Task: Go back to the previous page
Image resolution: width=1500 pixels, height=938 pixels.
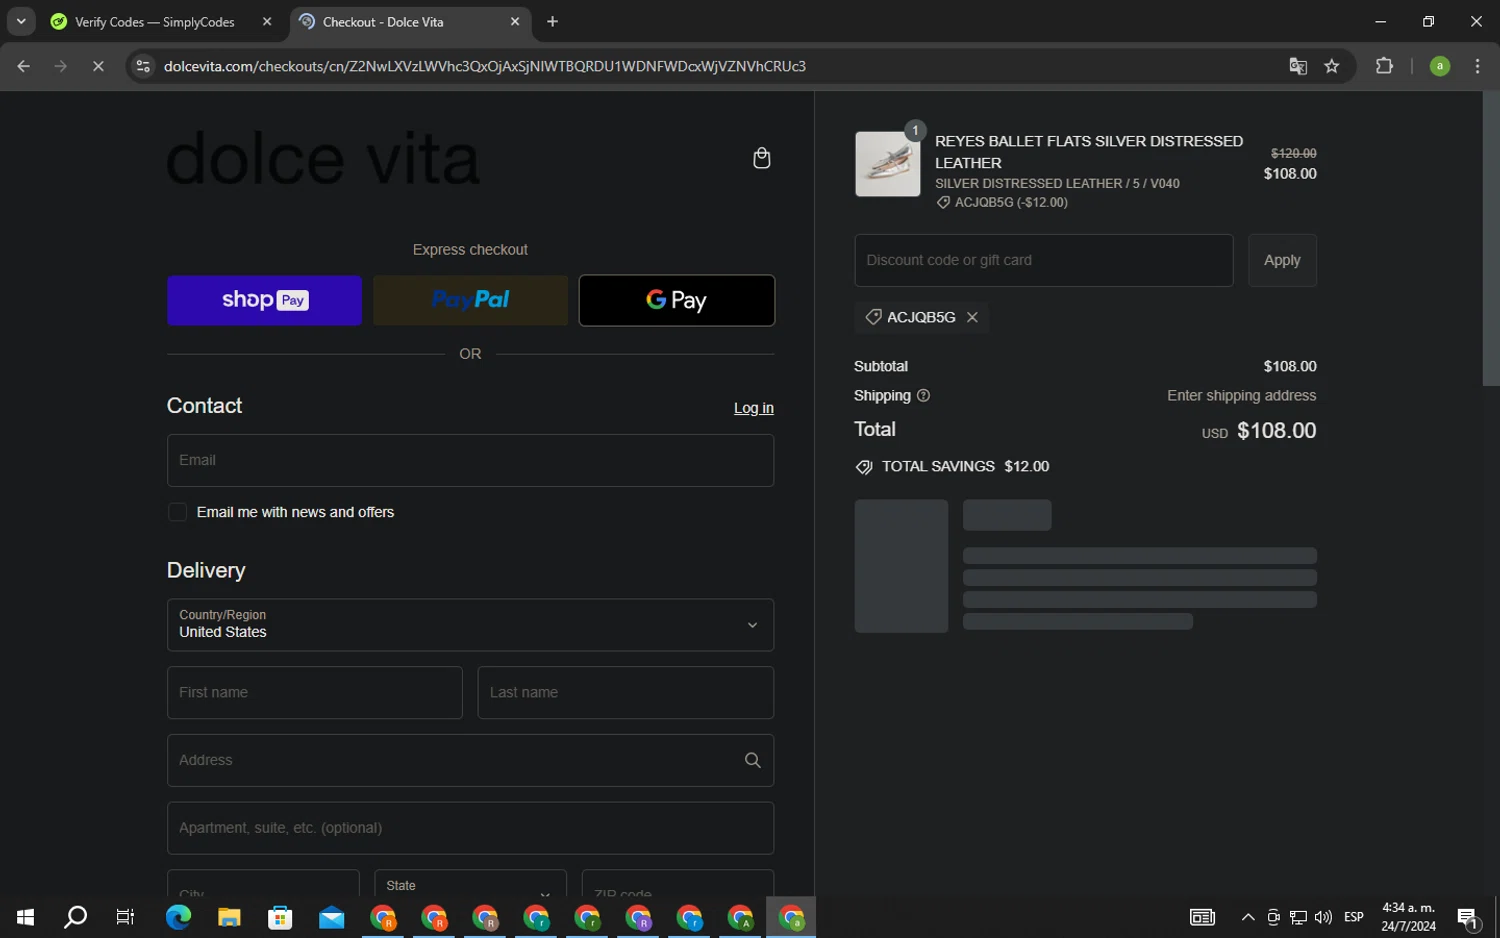Action: click(x=24, y=66)
